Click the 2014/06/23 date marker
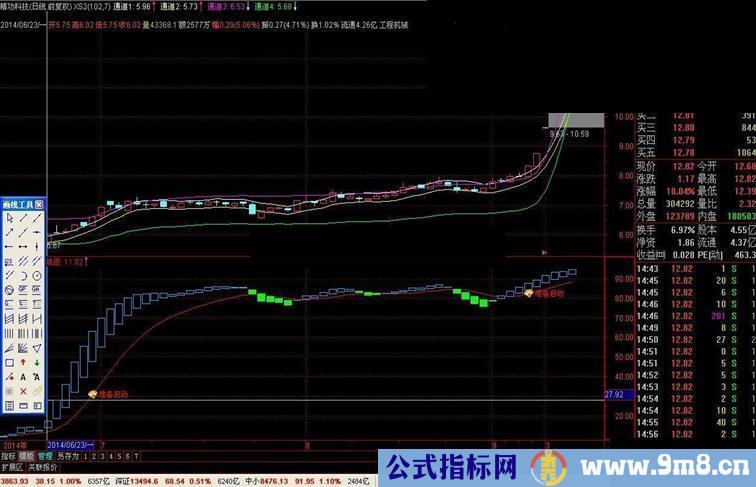Viewport: 756px width, 487px height. [x=69, y=443]
